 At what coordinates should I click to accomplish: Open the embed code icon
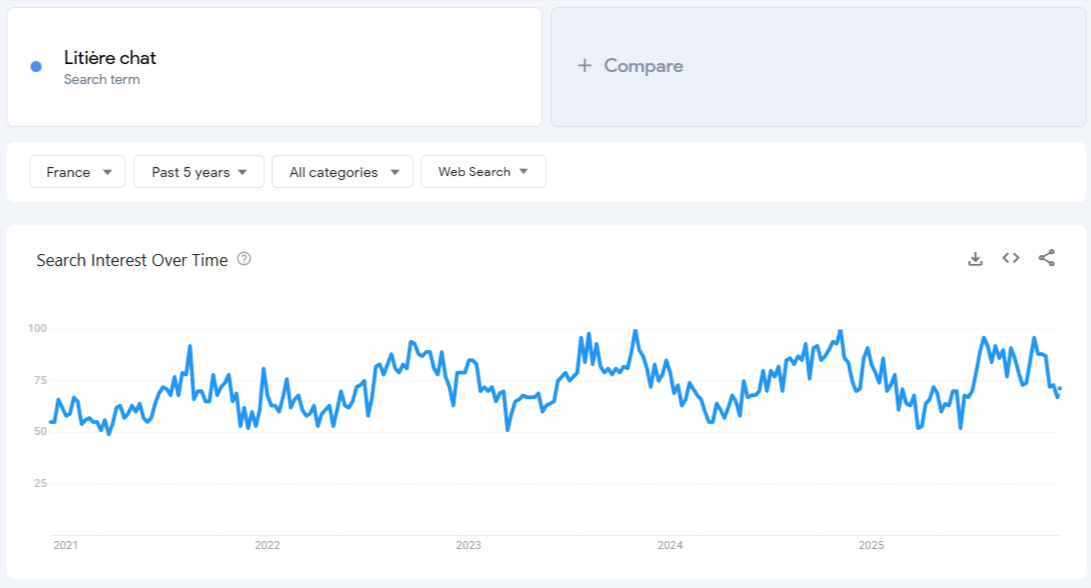(x=1010, y=258)
